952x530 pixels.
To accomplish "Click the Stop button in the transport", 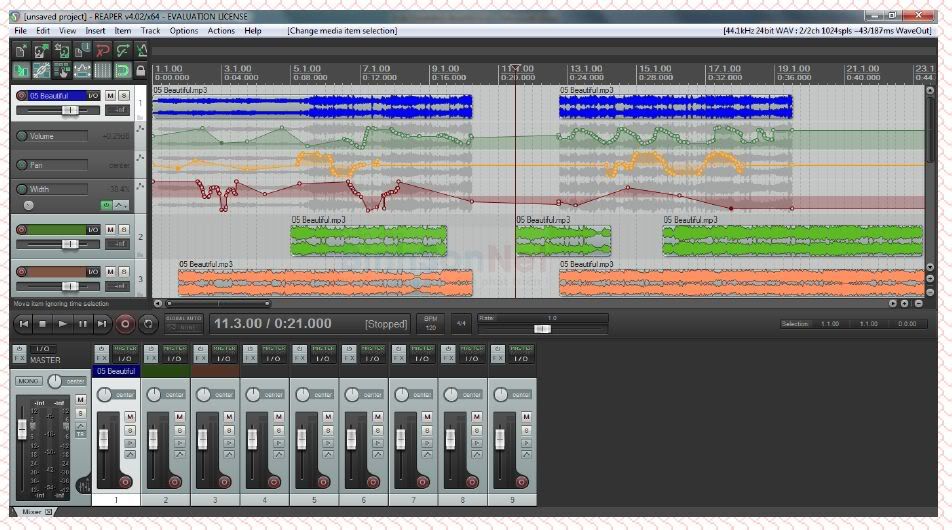I will (42, 324).
